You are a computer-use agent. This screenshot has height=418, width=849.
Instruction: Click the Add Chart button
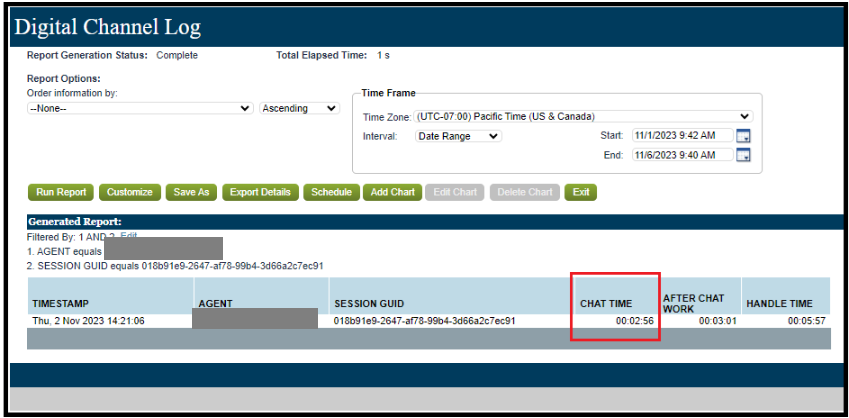tap(393, 192)
